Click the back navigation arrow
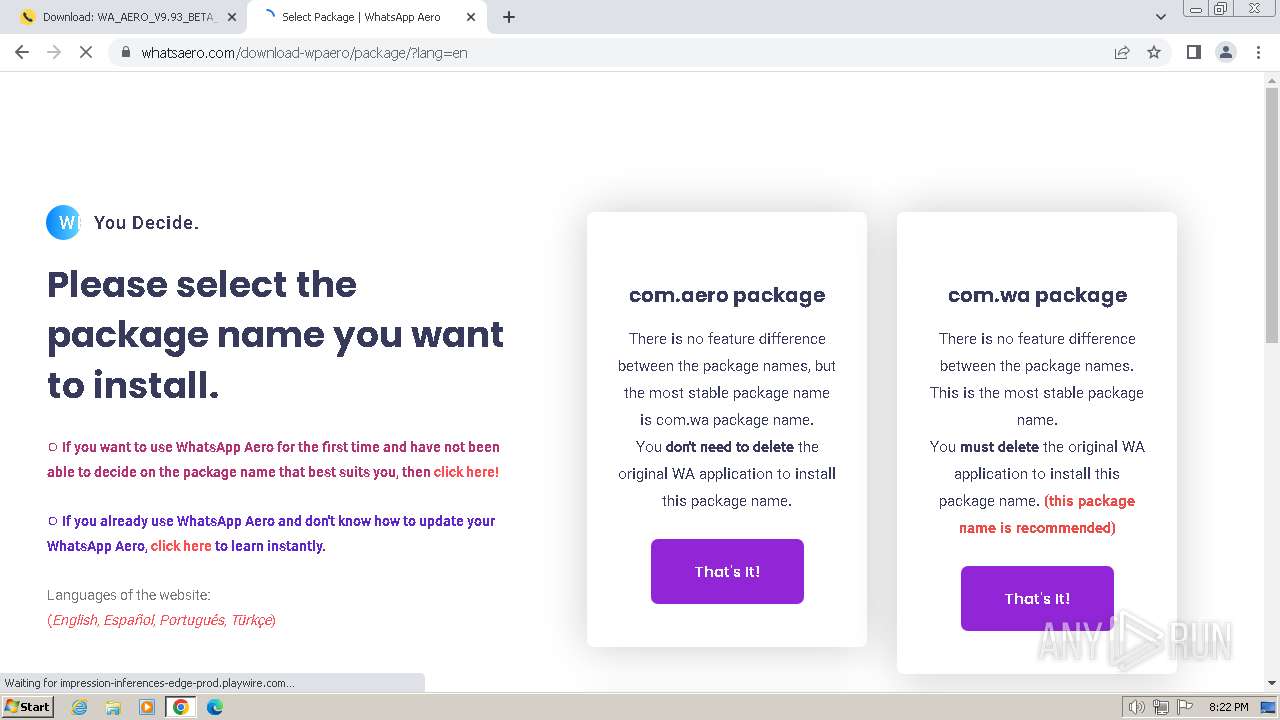This screenshot has height=720, width=1280. (22, 52)
